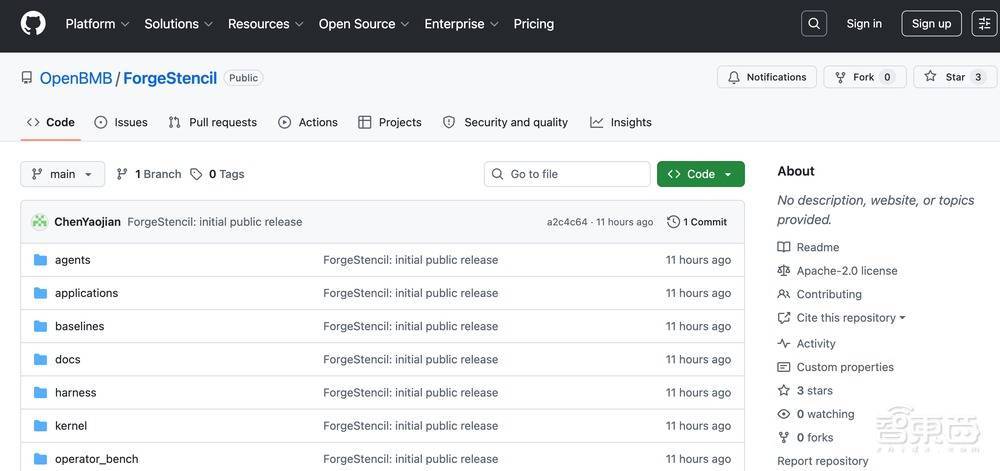Open the kernel folder name
The width and height of the screenshot is (1000, 471).
pos(71,425)
